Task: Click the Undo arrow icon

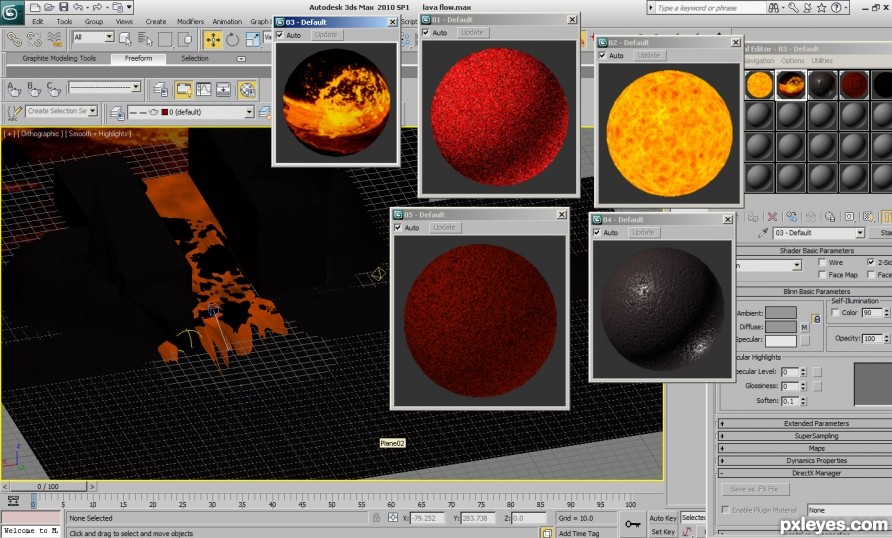Action: point(78,7)
